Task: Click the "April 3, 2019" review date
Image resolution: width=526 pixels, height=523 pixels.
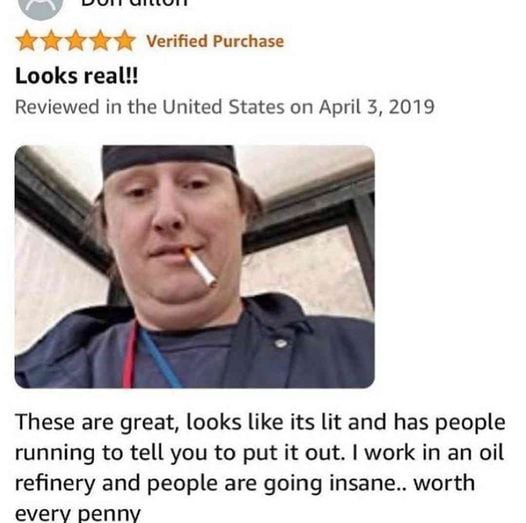Action: pyautogui.click(x=377, y=107)
